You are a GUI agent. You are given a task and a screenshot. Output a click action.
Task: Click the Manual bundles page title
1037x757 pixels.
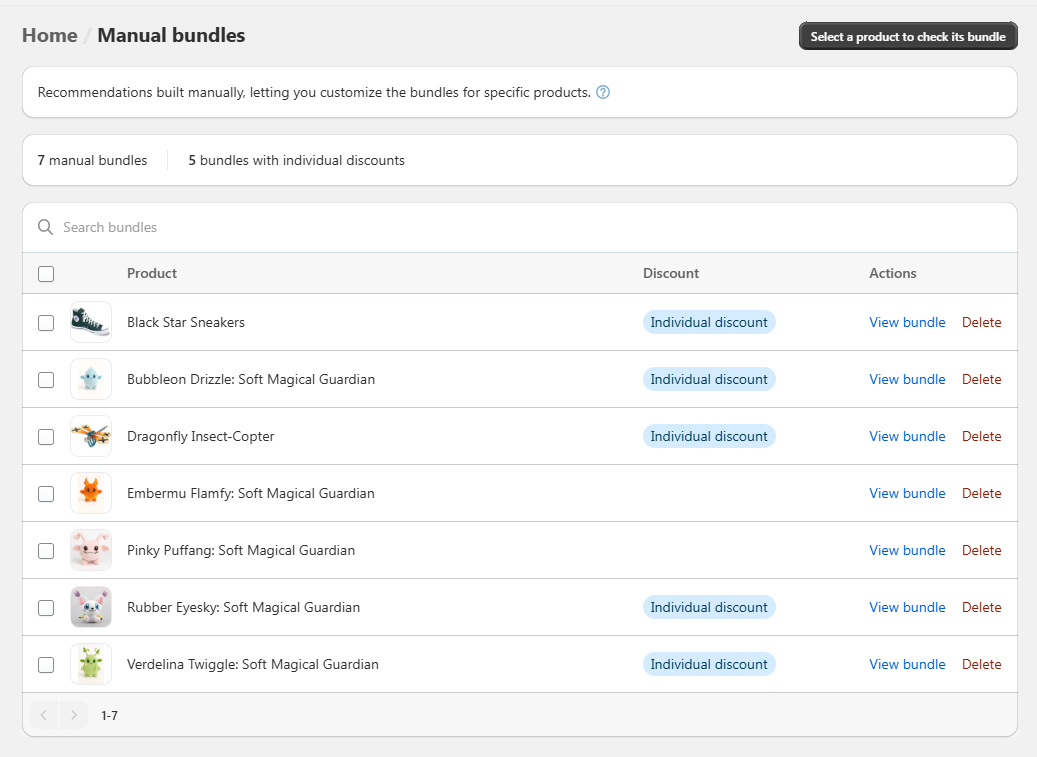(171, 35)
